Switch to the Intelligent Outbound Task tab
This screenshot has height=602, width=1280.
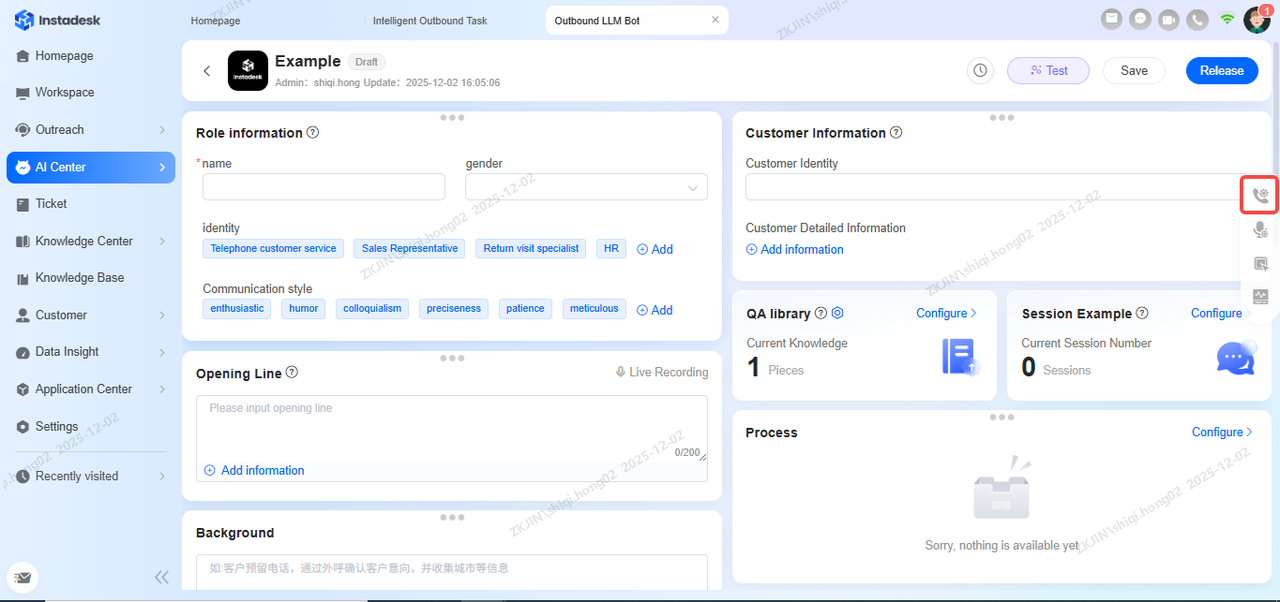tap(430, 20)
